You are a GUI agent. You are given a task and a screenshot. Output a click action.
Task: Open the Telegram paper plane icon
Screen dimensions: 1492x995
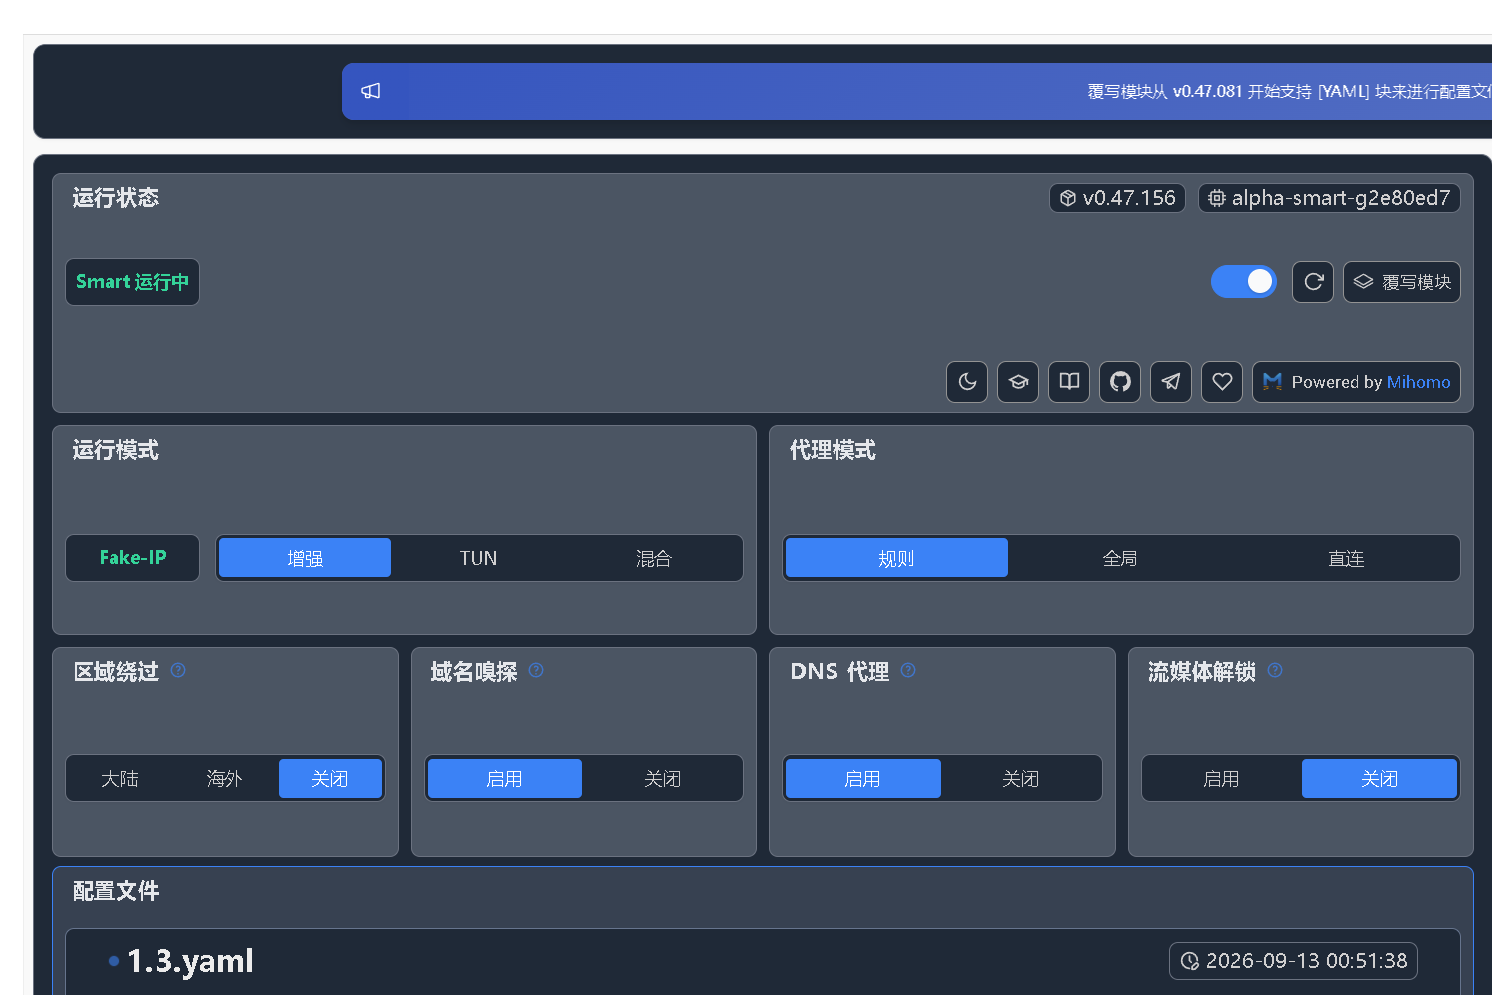click(1171, 382)
